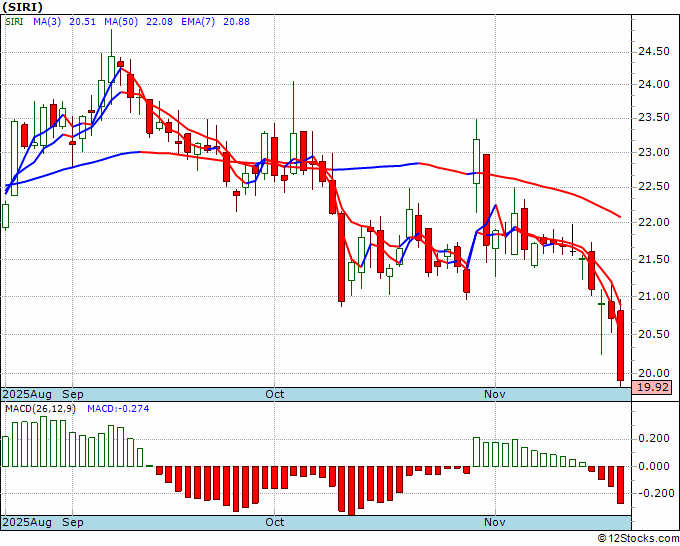The image size is (680, 546).
Task: Click the MA(50) indicator label
Action: pos(121,22)
